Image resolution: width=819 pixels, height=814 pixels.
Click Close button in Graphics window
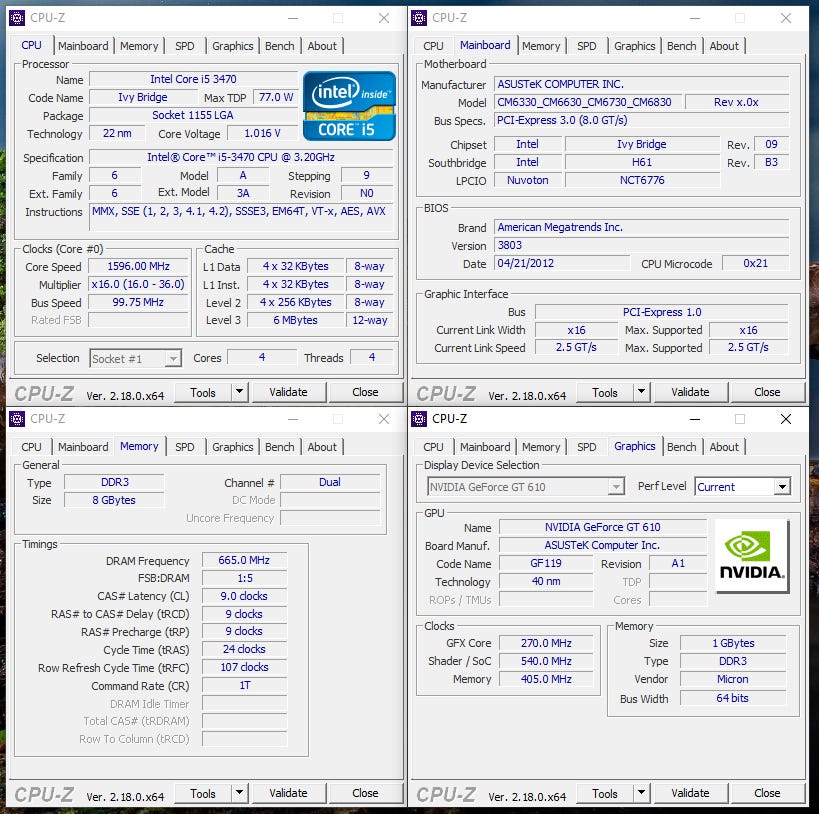[x=767, y=793]
